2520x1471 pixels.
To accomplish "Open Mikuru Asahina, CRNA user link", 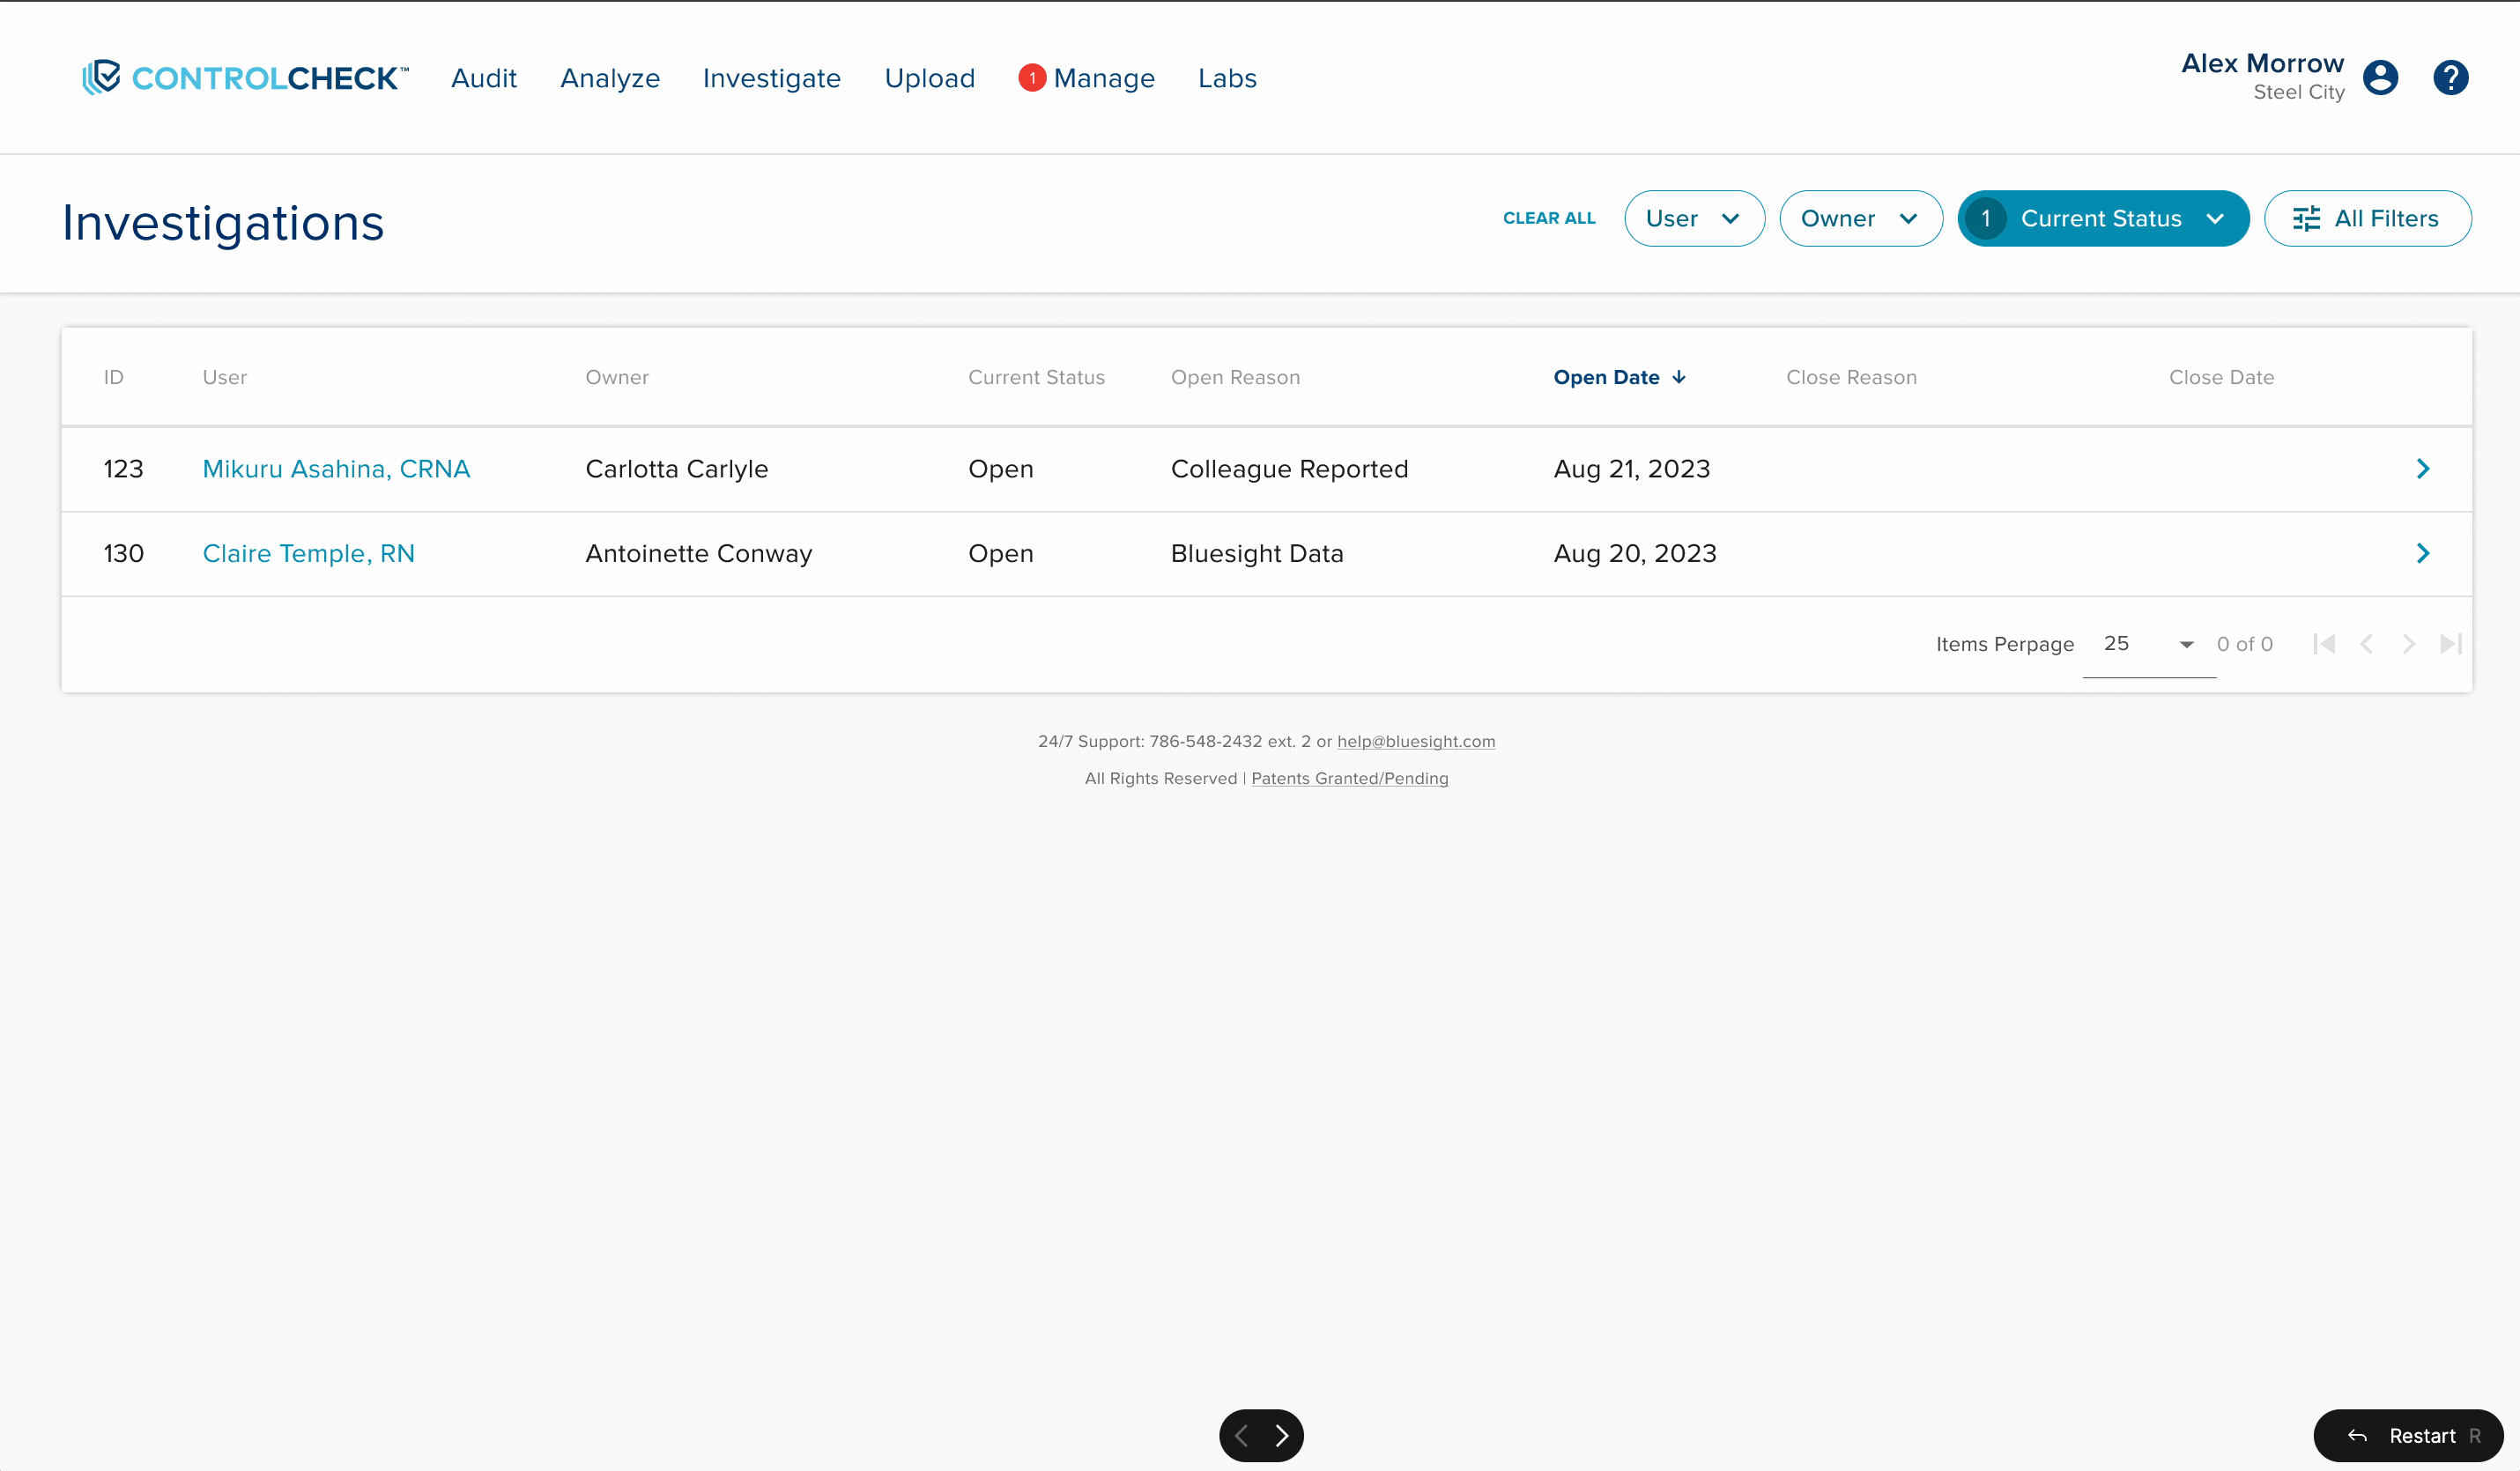I will tap(336, 469).
